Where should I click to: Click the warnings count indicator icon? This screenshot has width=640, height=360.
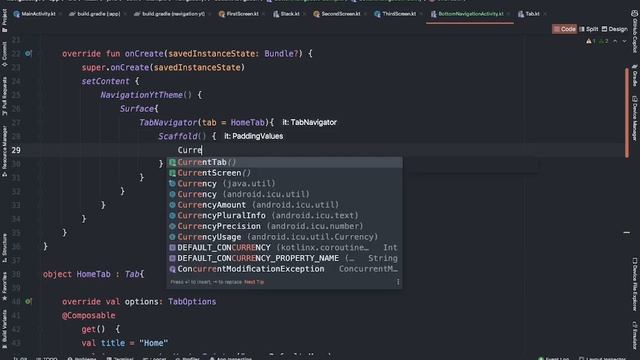point(591,41)
